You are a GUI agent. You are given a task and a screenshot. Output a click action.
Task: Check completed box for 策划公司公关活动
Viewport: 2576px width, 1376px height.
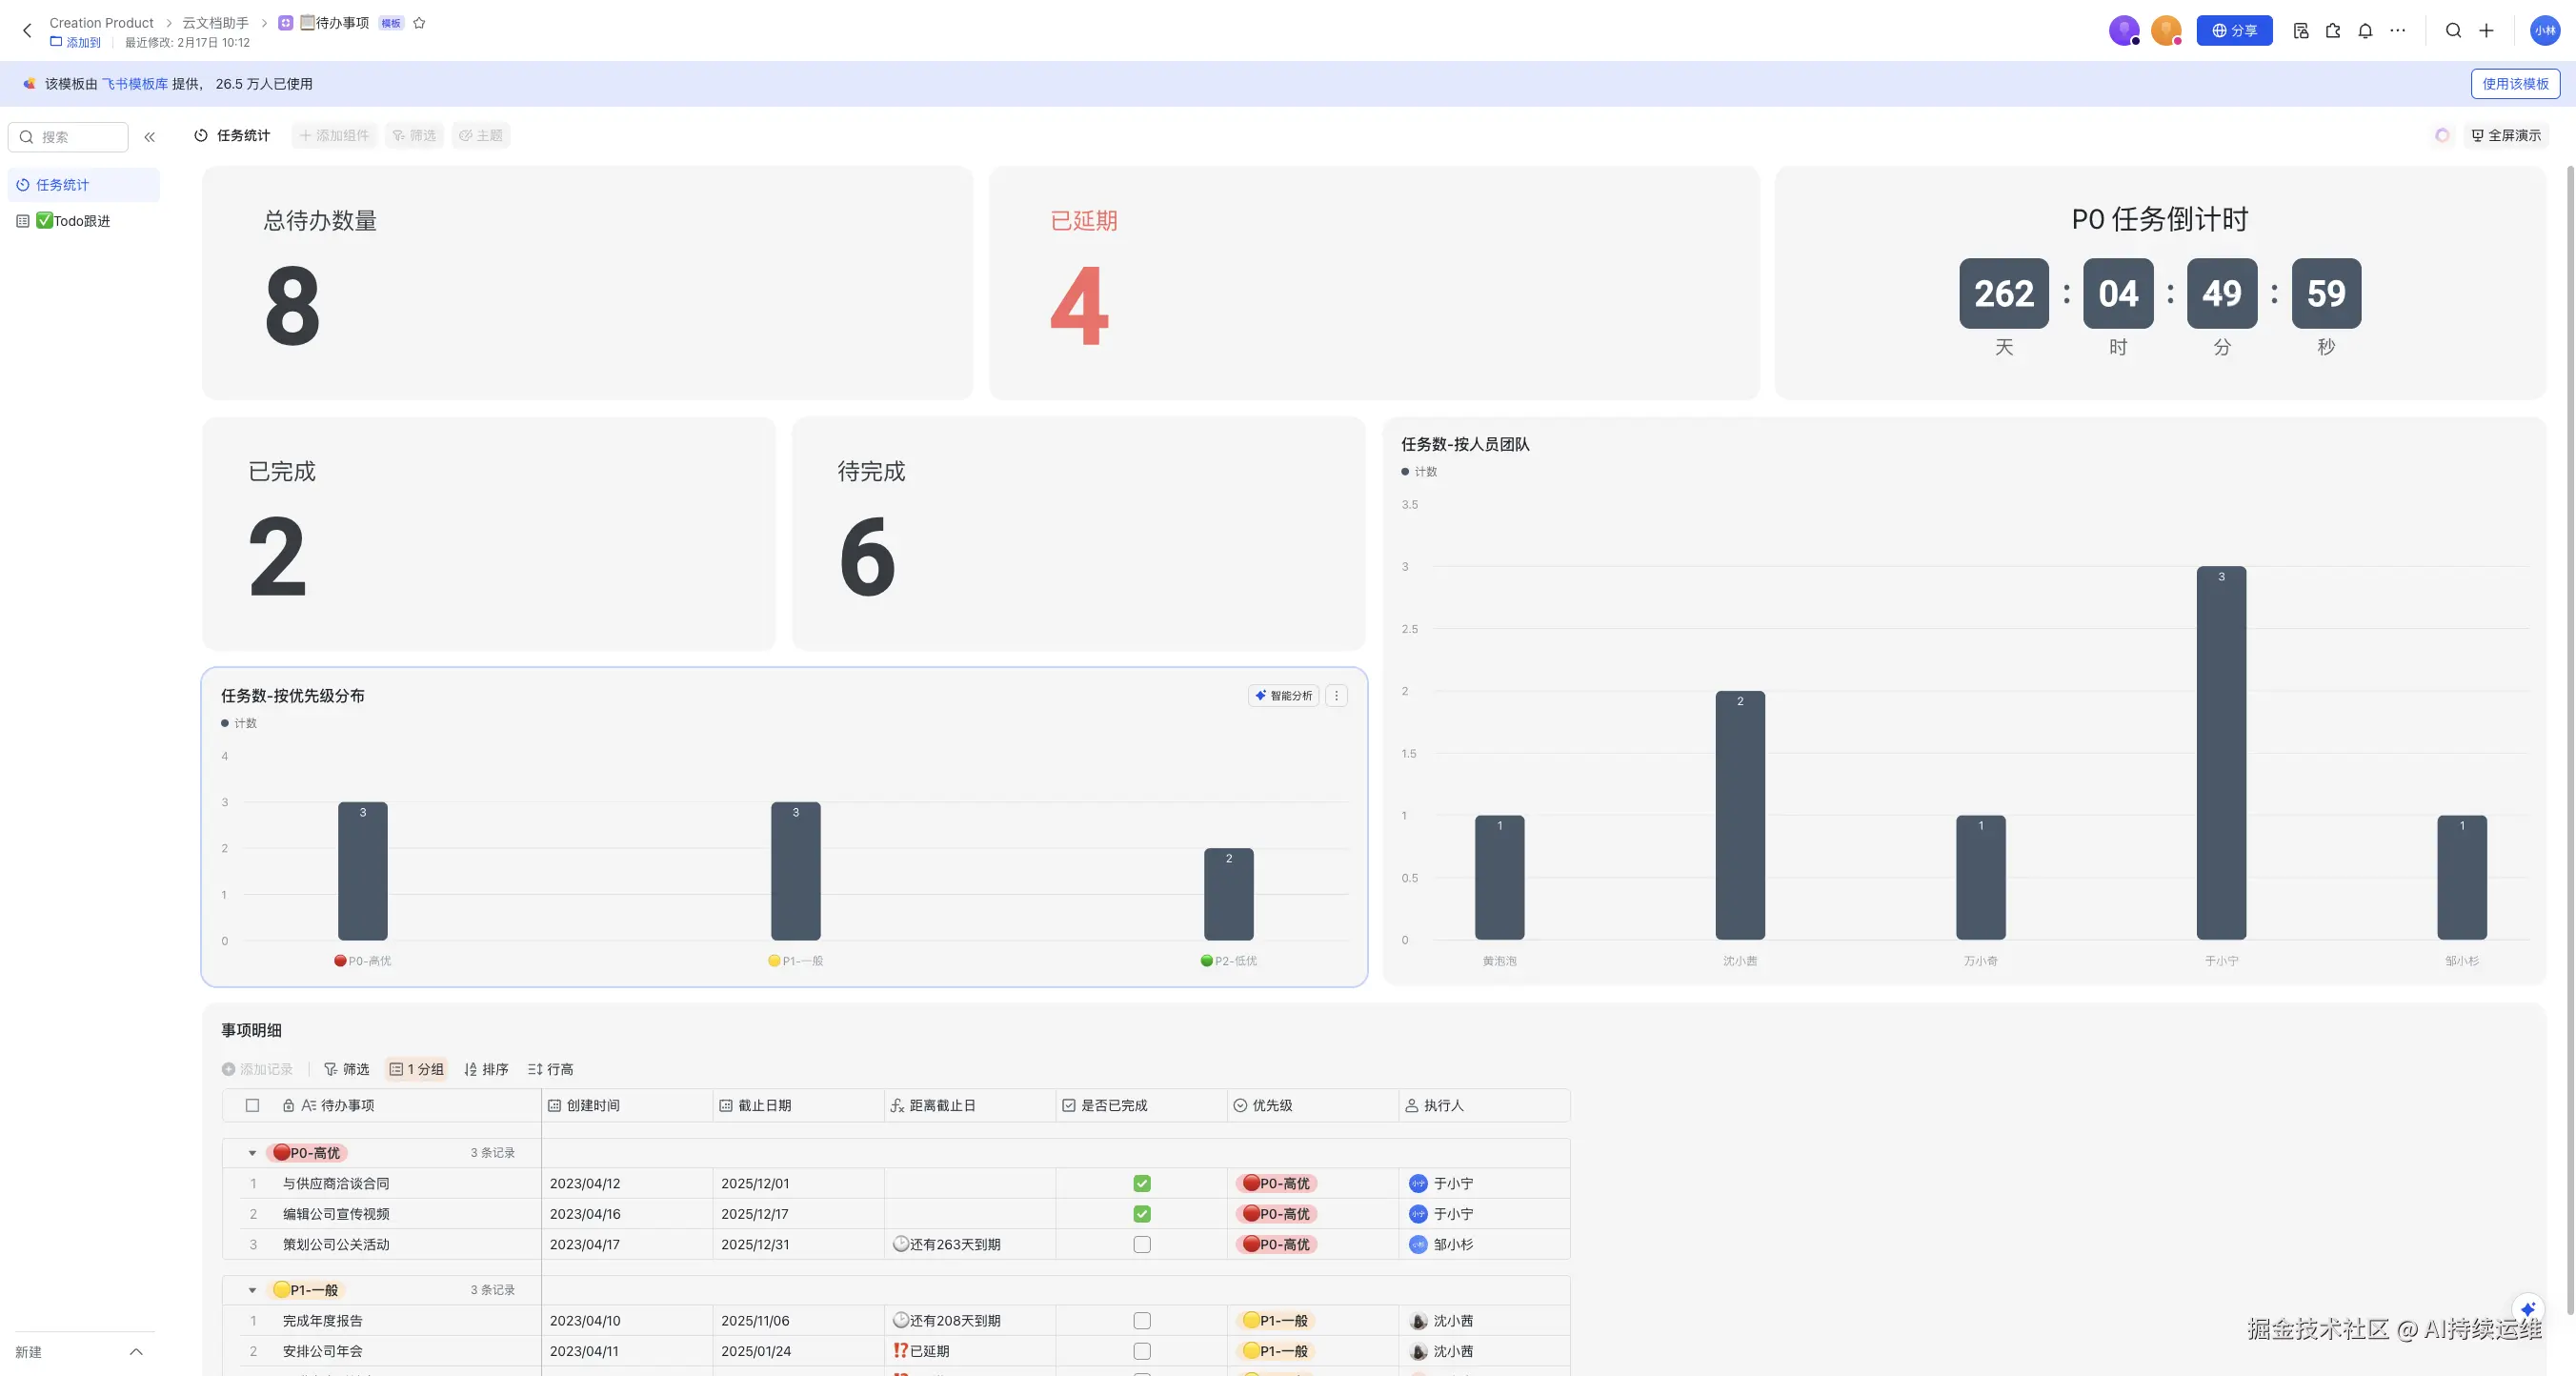pos(1142,1245)
